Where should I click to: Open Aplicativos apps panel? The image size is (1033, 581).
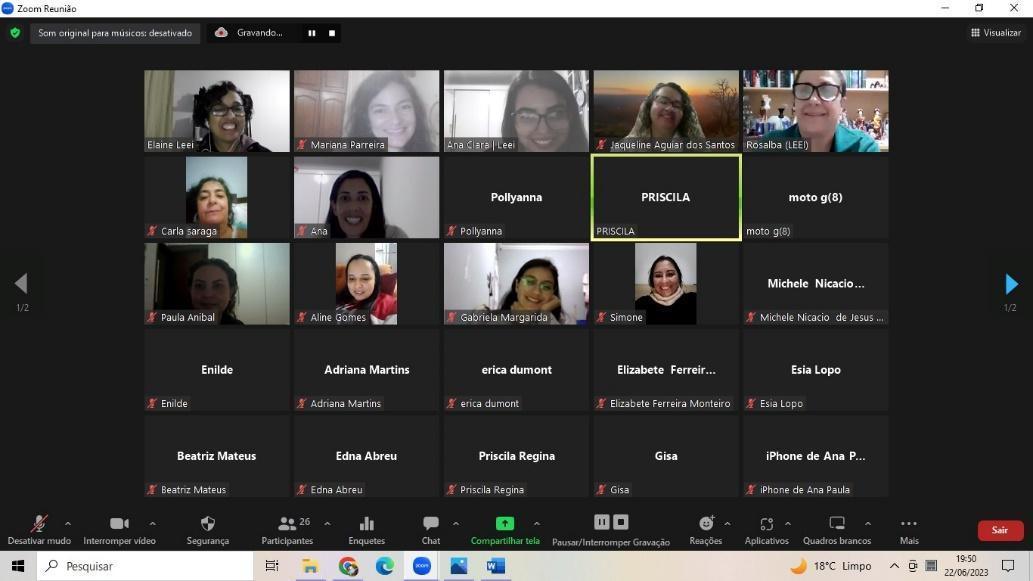click(766, 530)
